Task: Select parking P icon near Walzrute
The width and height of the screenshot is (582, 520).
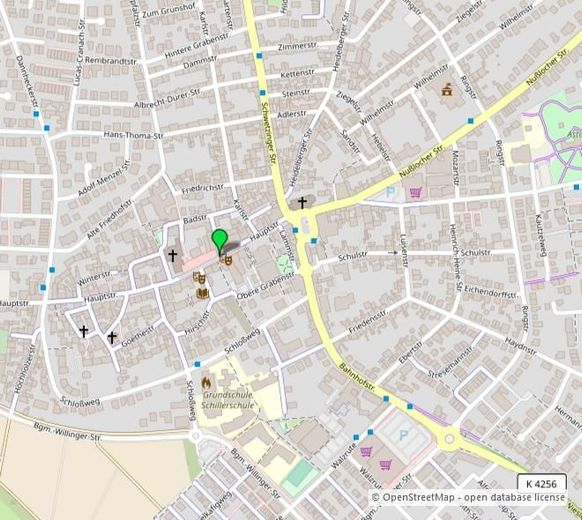Action: coord(403,435)
